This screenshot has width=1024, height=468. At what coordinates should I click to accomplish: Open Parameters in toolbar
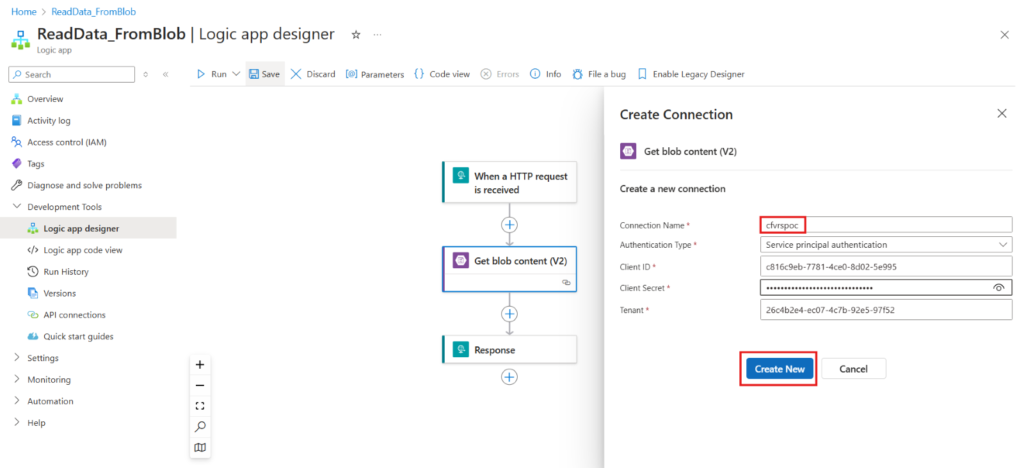pyautogui.click(x=375, y=74)
